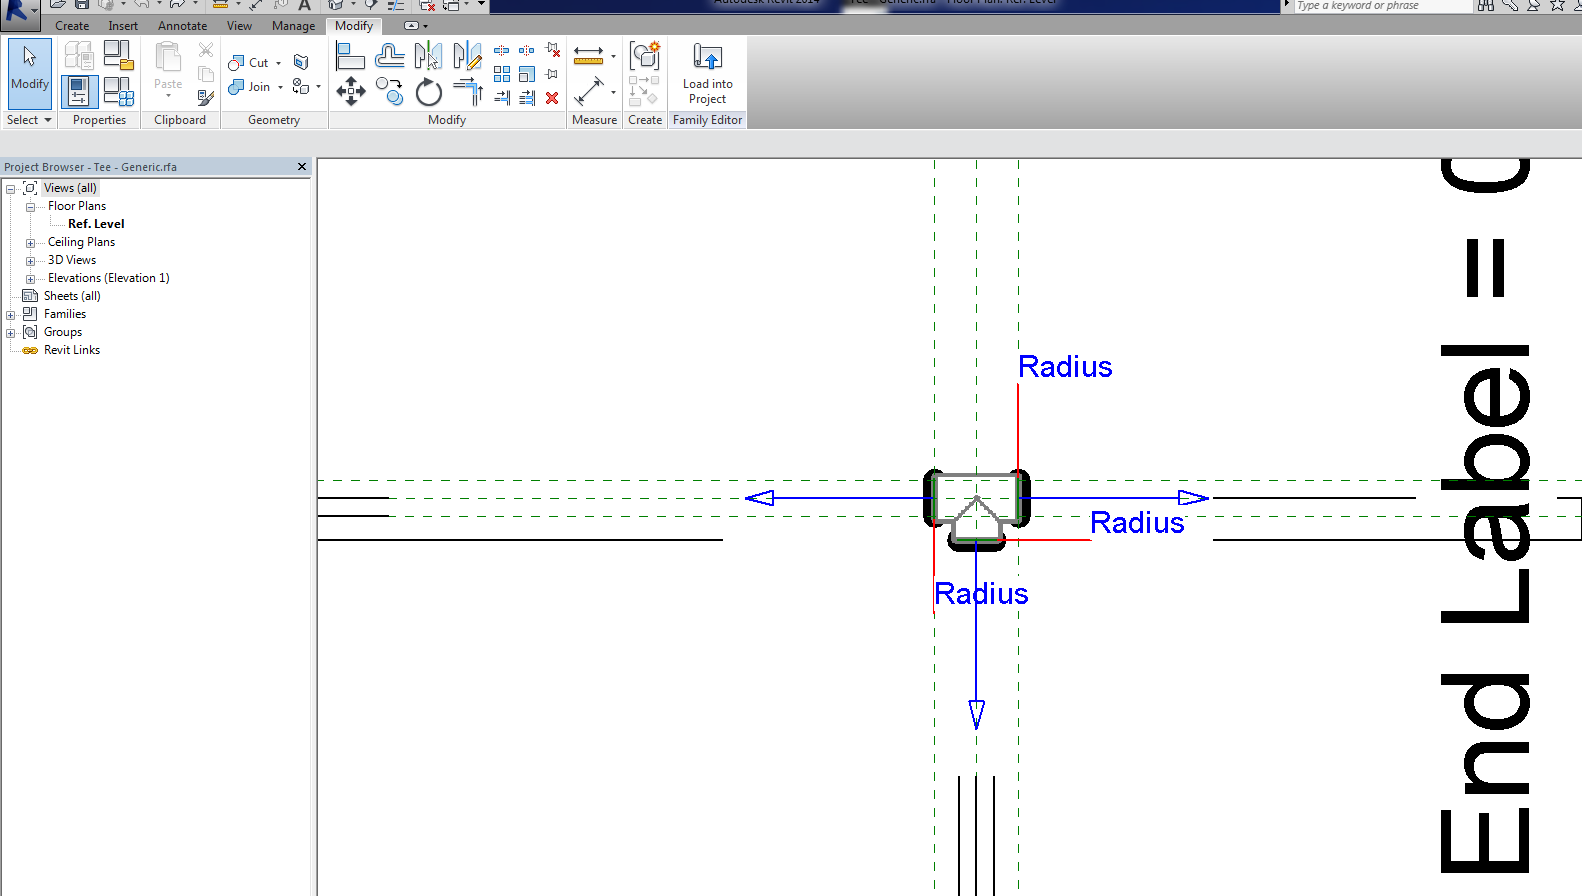The image size is (1582, 896).
Task: Collapse the Floor Plans node
Action: coord(30,207)
